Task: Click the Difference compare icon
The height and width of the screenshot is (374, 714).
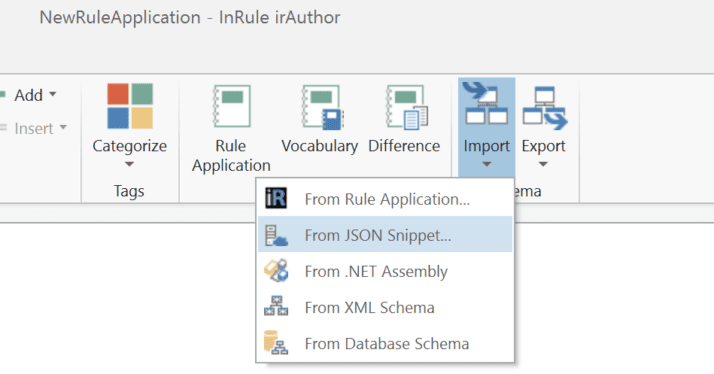Action: 407,107
